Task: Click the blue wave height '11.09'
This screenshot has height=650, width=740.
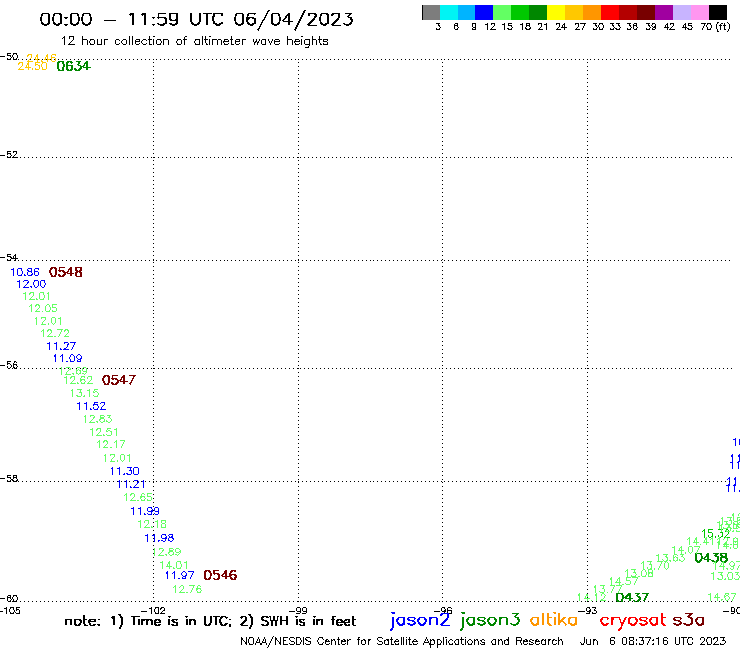Action: tap(67, 358)
